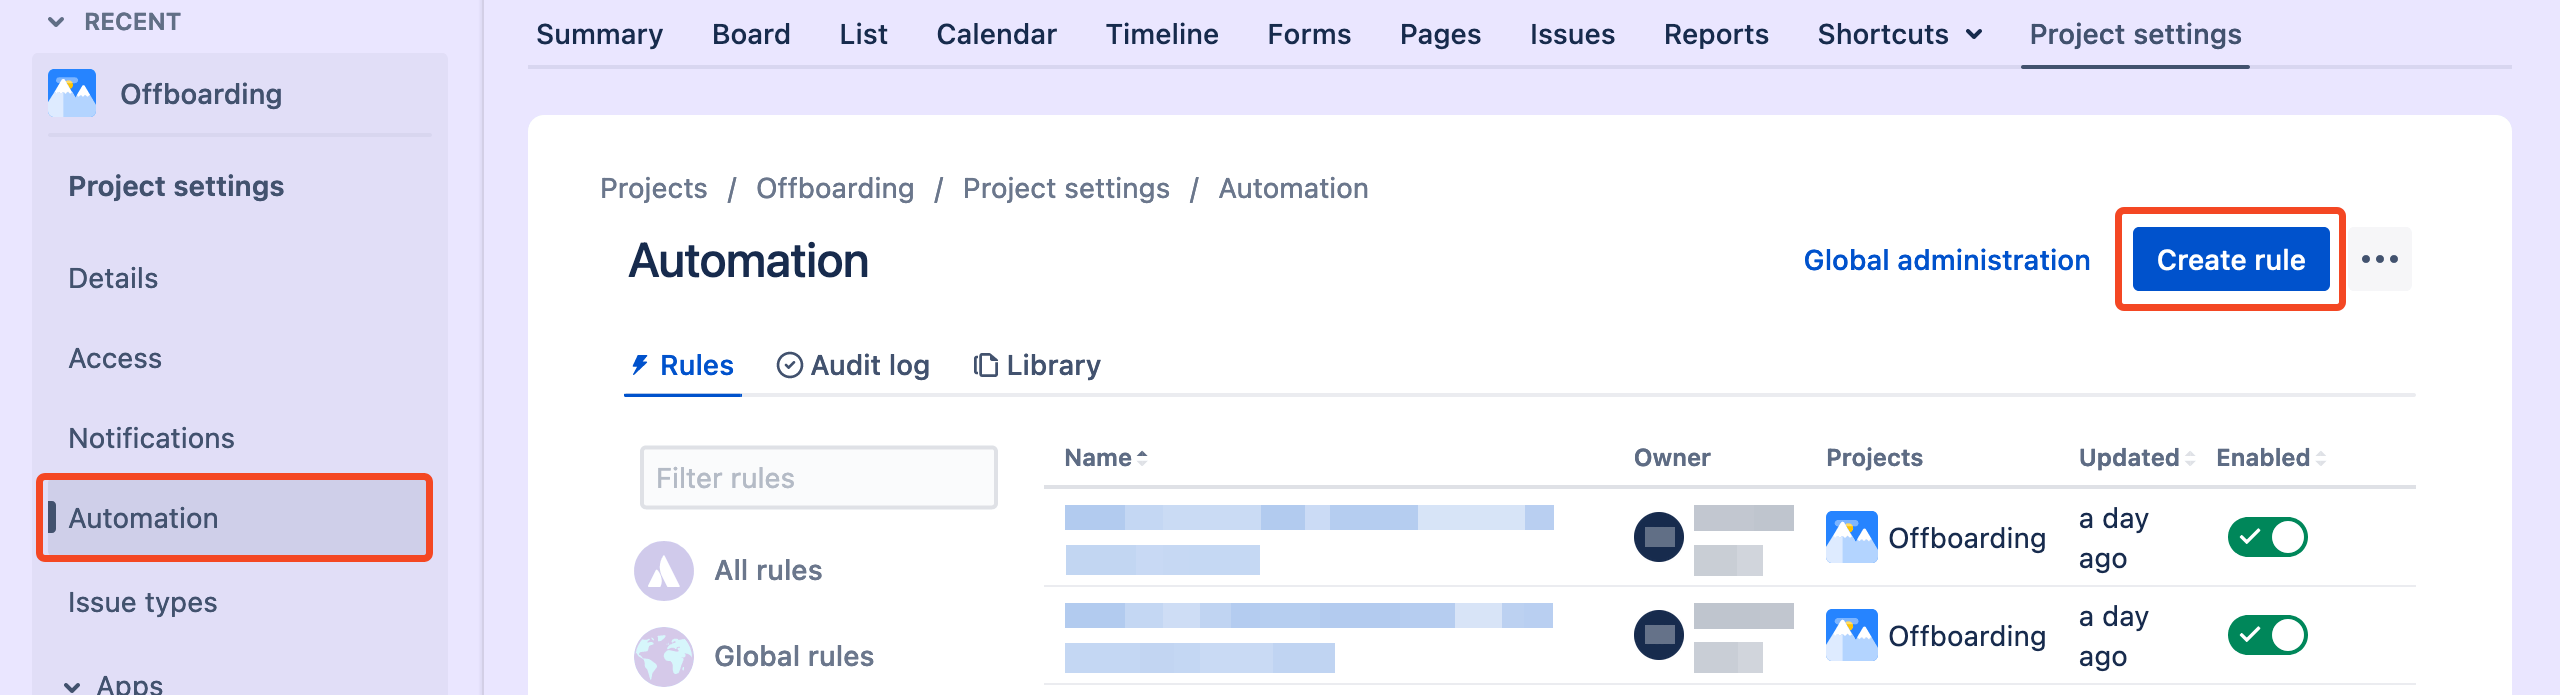2560x695 pixels.
Task: Select the Global rules filter
Action: [x=794, y=656]
